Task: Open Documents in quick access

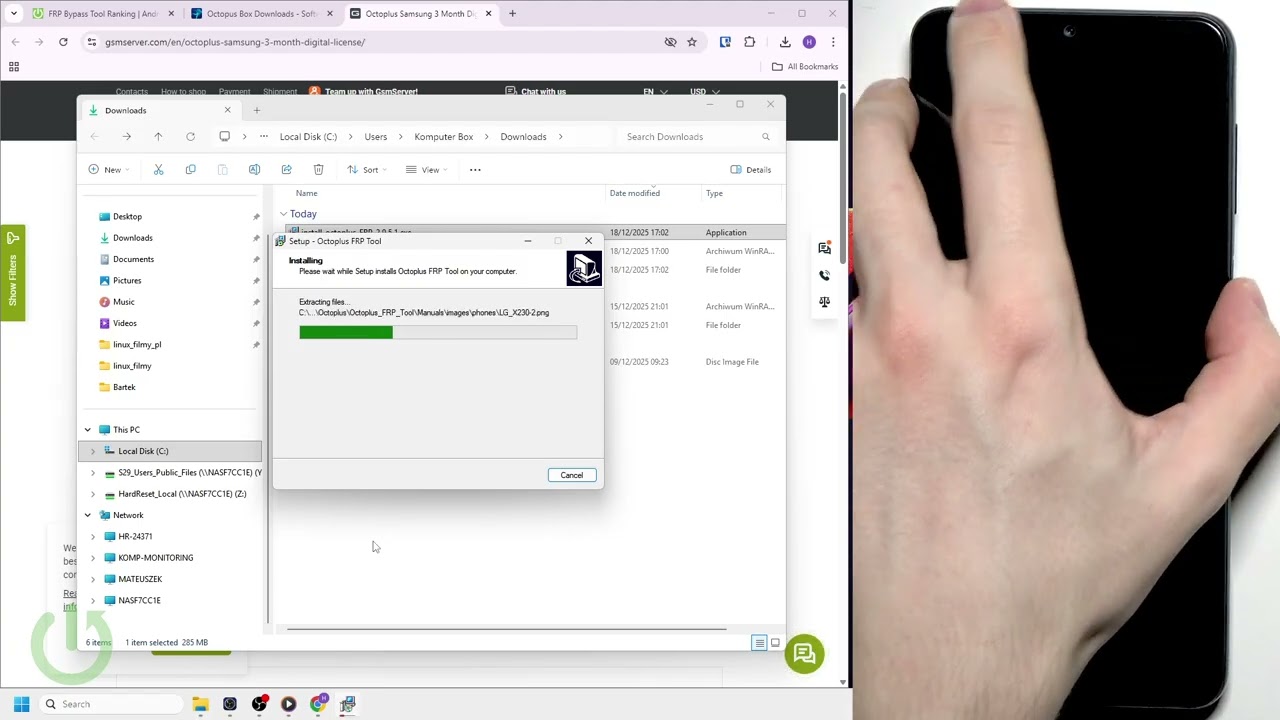Action: point(133,259)
